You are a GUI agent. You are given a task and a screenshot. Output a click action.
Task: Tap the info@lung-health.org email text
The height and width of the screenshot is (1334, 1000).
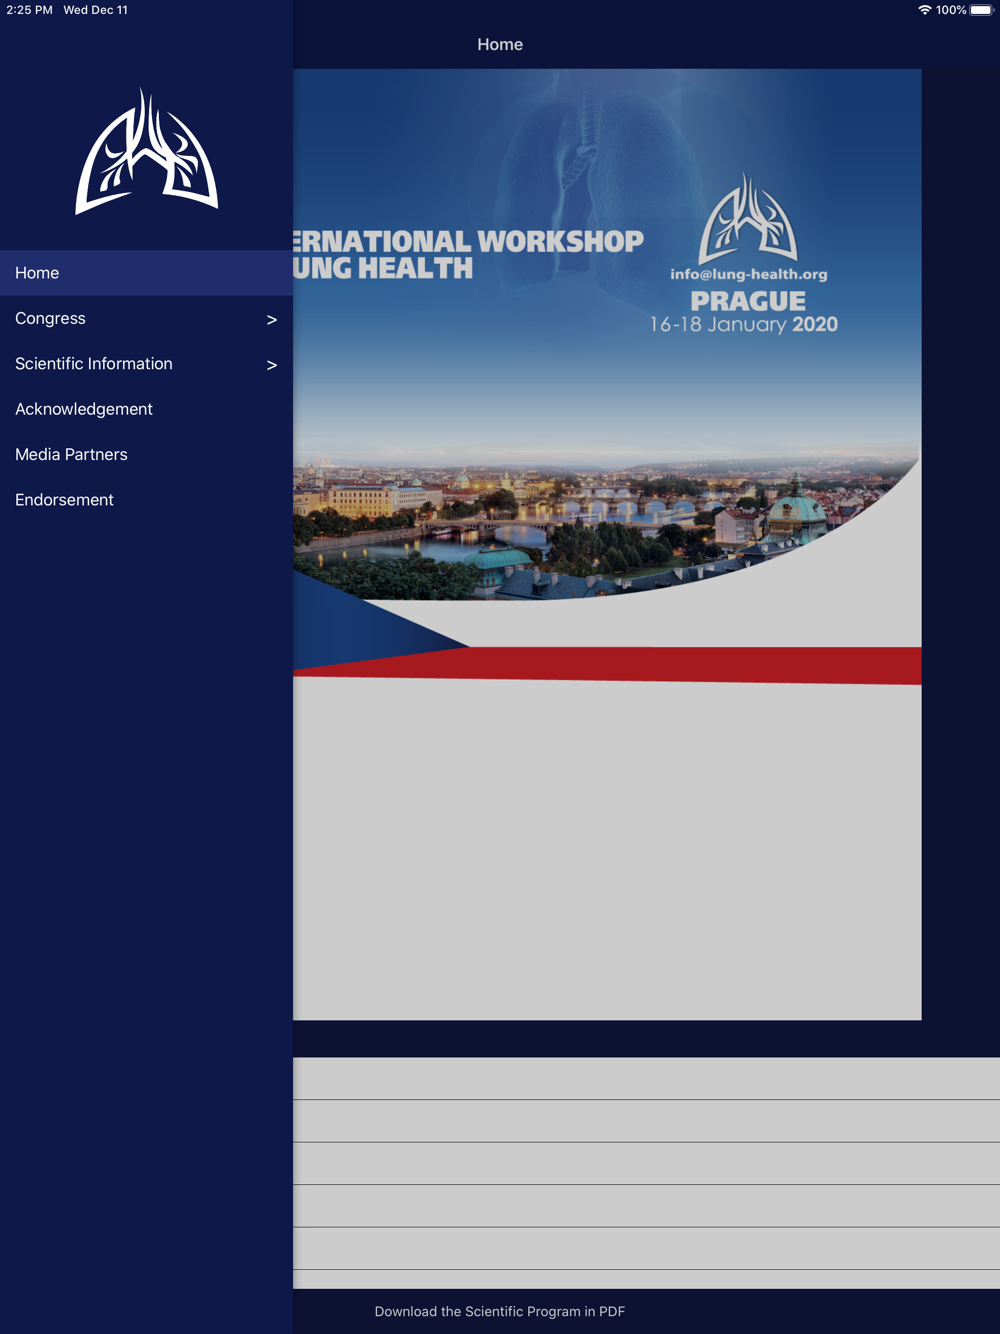pos(749,274)
